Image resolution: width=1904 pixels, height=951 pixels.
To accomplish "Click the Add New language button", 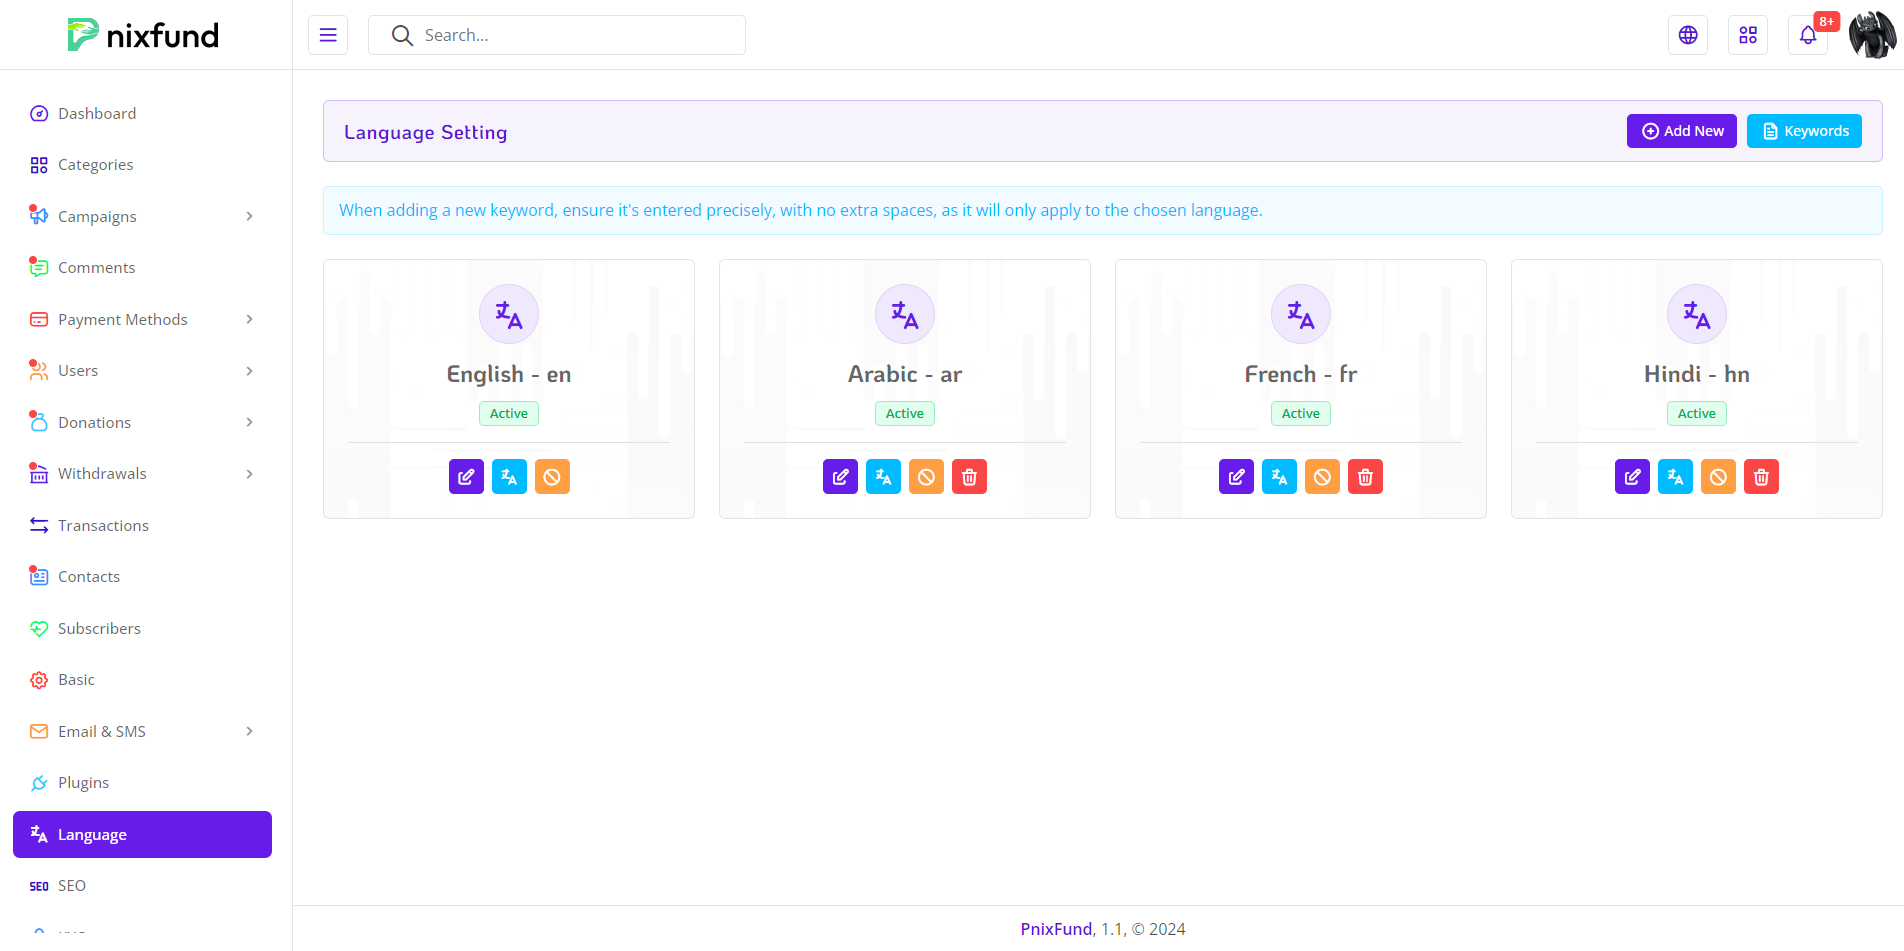I will [1681, 131].
